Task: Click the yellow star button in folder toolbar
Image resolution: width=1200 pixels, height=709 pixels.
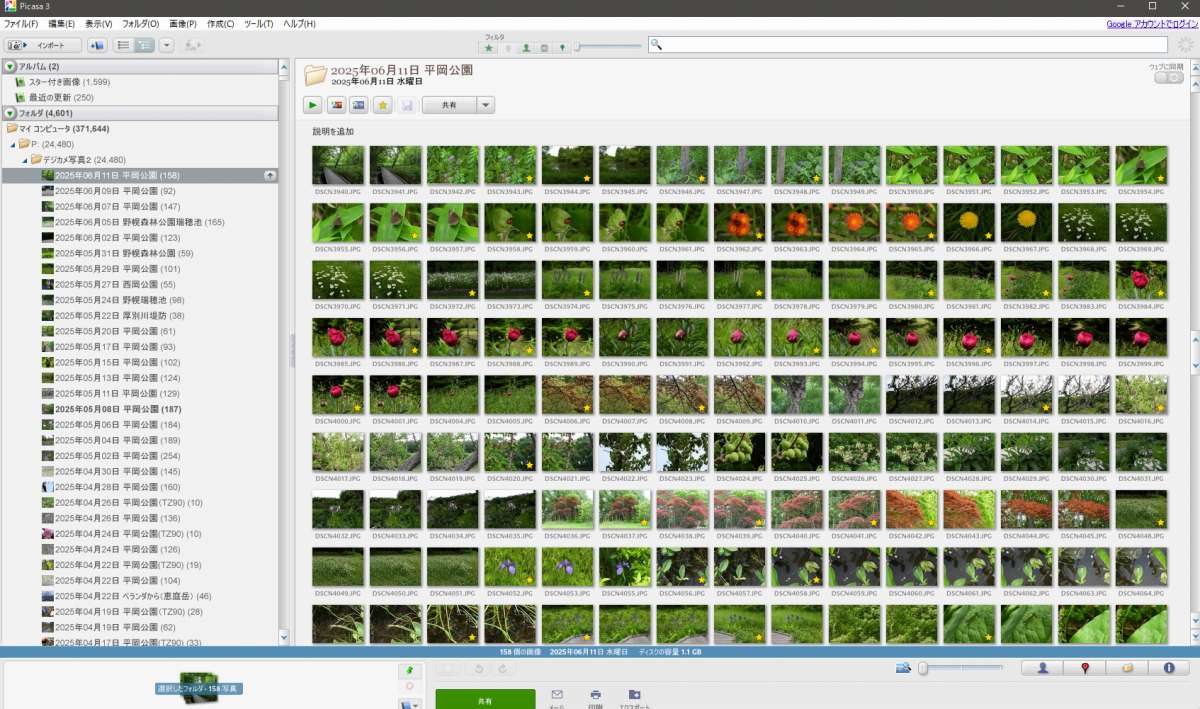Action: [x=383, y=105]
